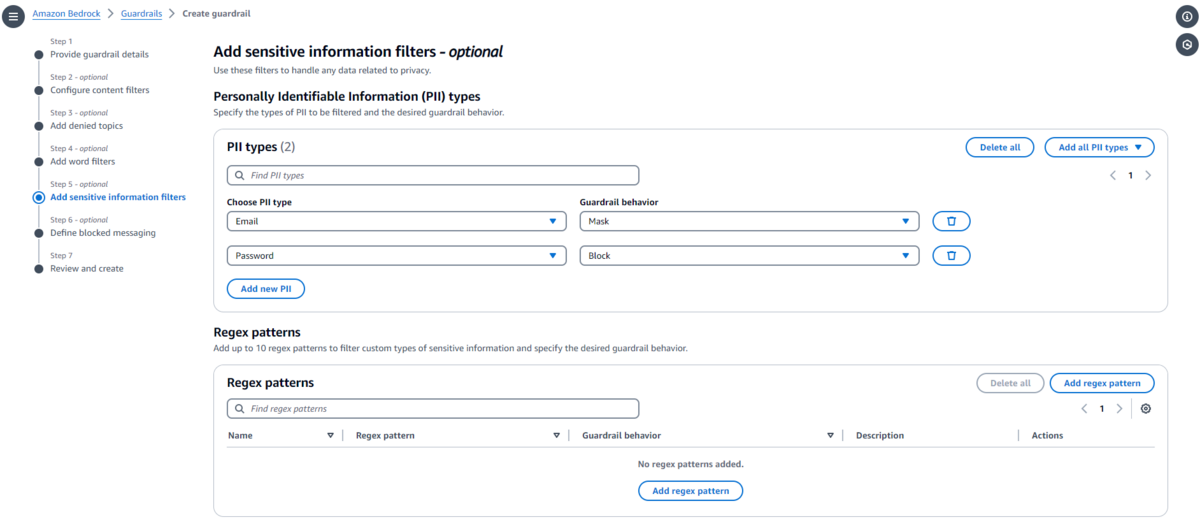Screen dimensions: 1200x522
Task: Open the hamburger navigation menu
Action: [x=13, y=16]
